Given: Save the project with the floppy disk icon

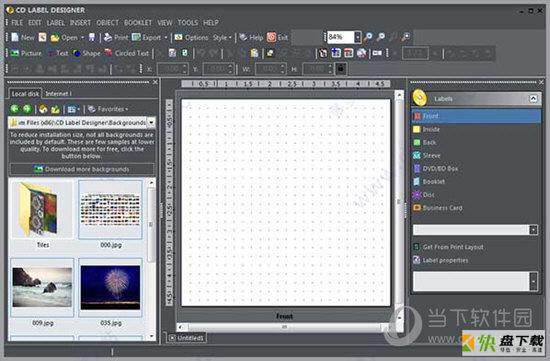Looking at the screenshot, I should 92,37.
